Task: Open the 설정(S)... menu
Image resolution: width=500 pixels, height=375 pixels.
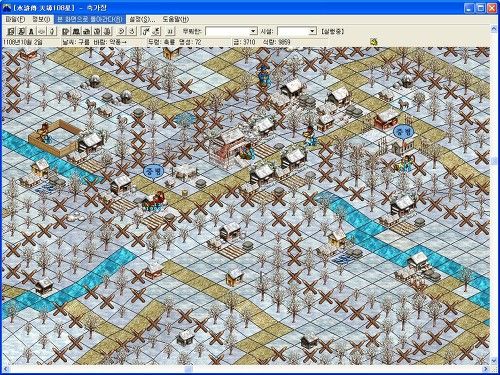Action: [142, 19]
